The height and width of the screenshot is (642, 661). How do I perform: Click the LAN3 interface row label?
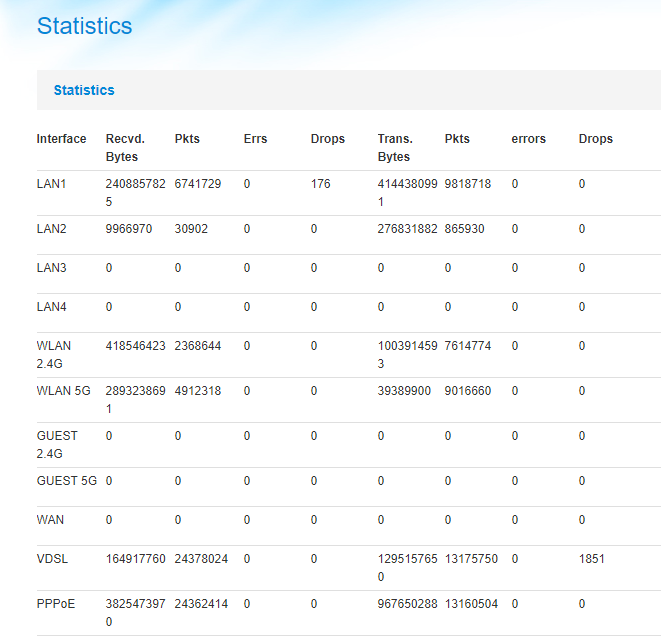pyautogui.click(x=51, y=268)
